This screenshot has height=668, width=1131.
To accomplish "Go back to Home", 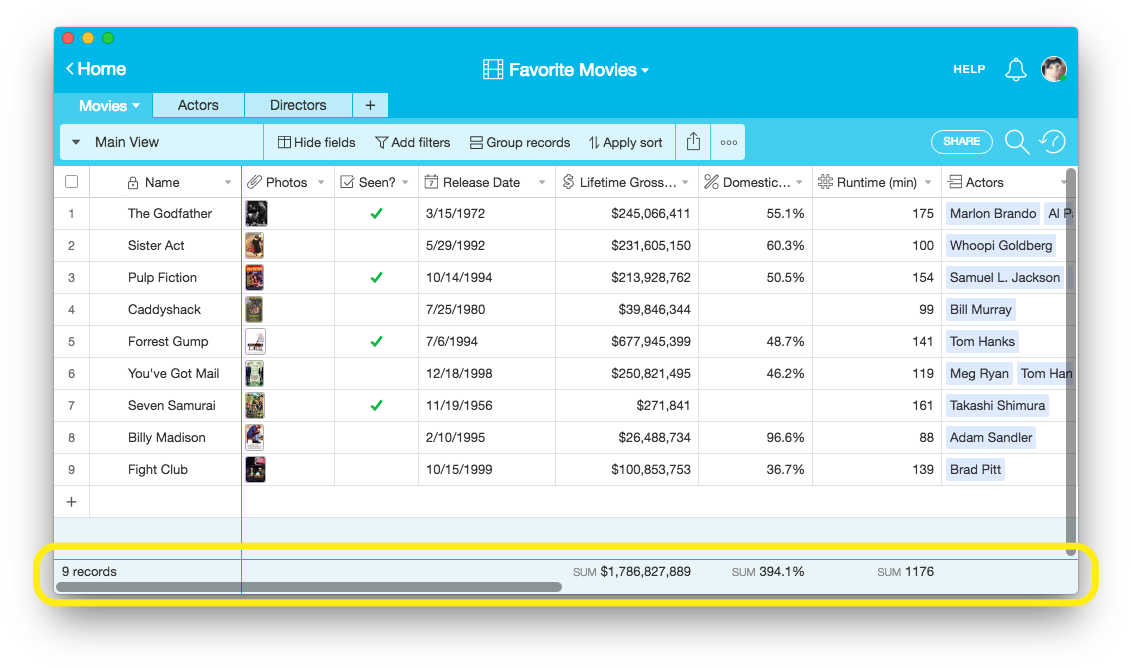I will pyautogui.click(x=96, y=69).
